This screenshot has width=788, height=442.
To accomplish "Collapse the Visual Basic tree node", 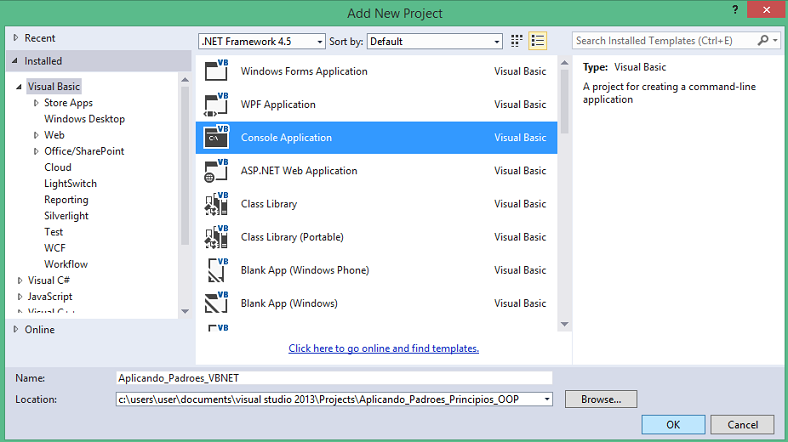I will point(19,86).
